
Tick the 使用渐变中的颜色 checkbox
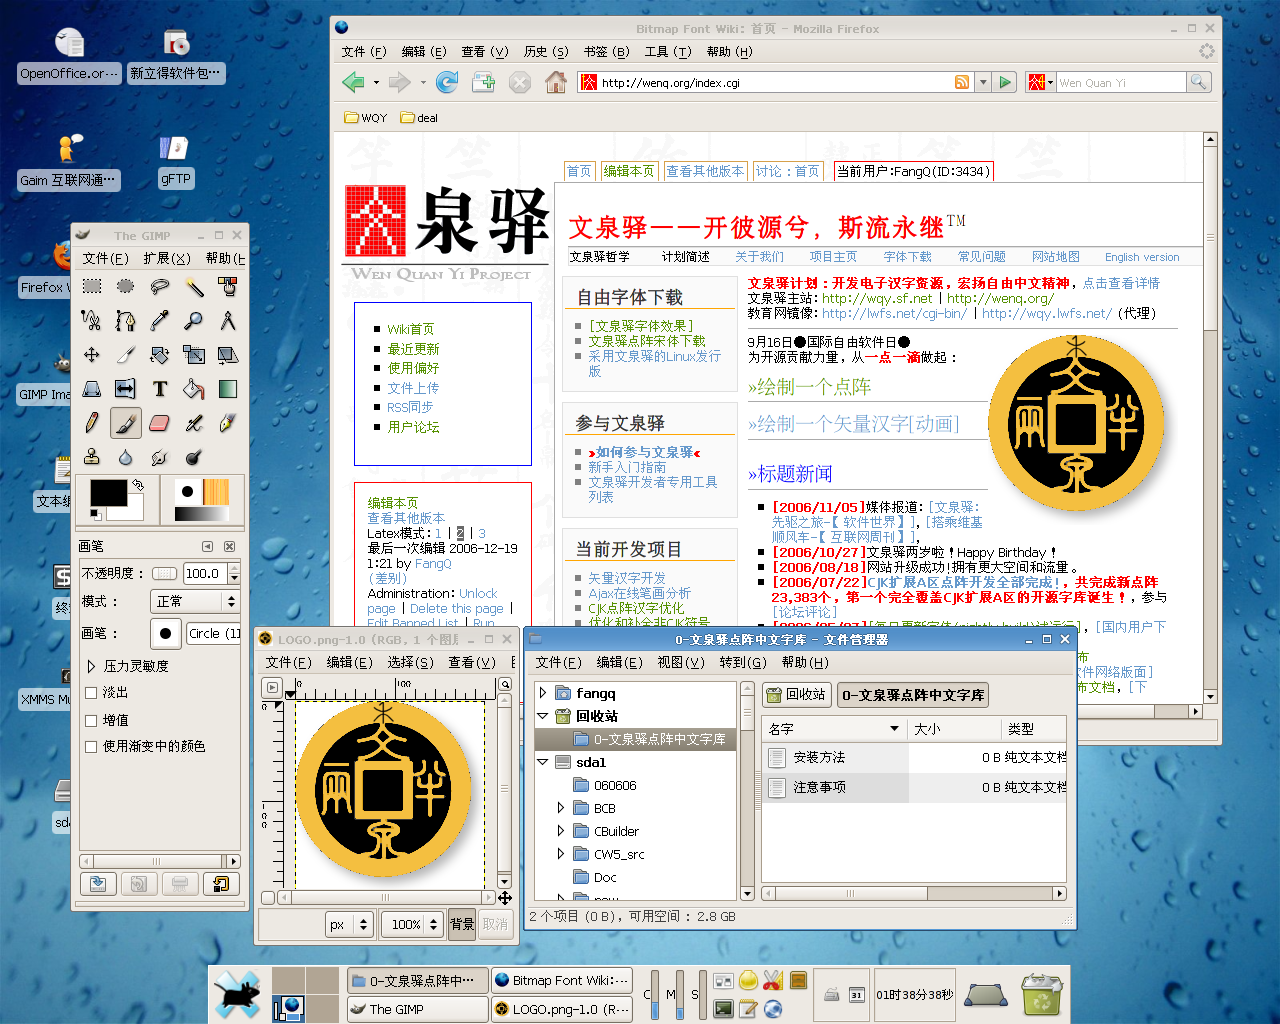(91, 746)
